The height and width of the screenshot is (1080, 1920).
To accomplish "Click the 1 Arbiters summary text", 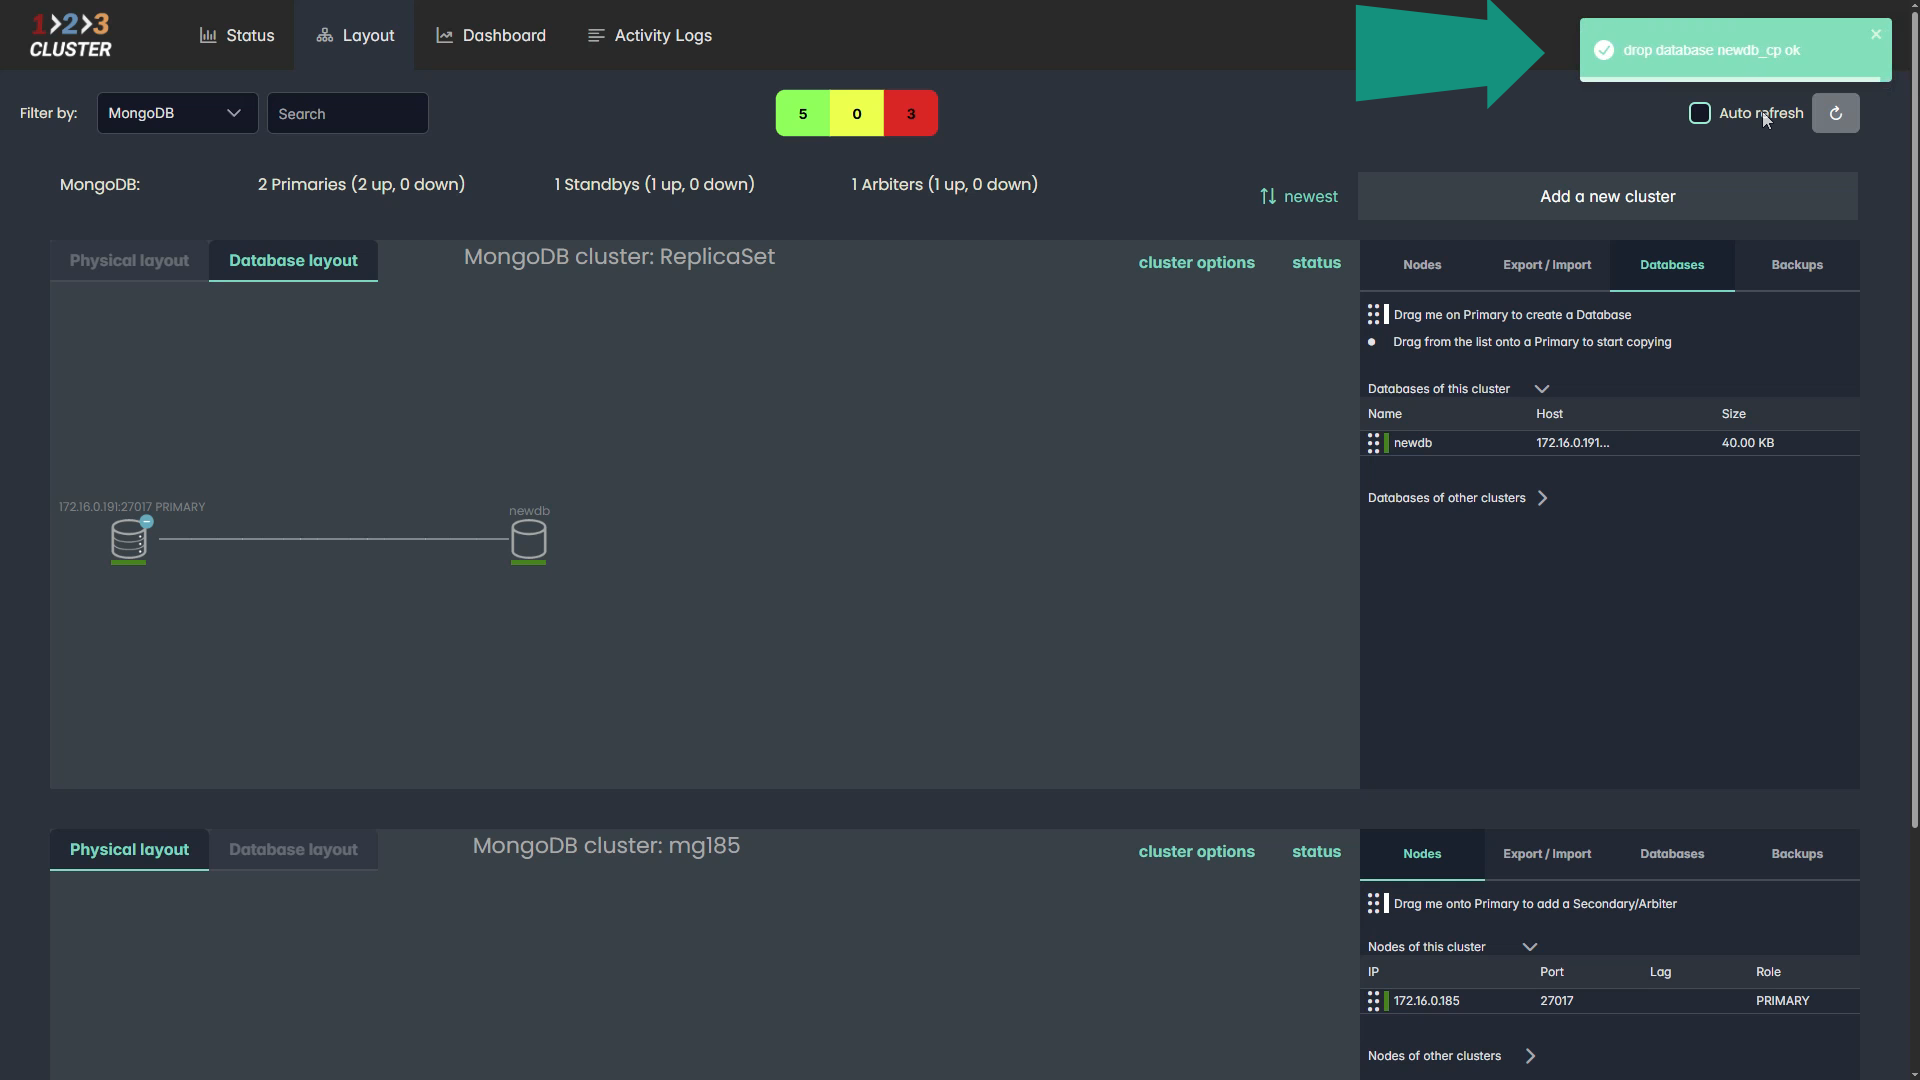I will tap(945, 184).
